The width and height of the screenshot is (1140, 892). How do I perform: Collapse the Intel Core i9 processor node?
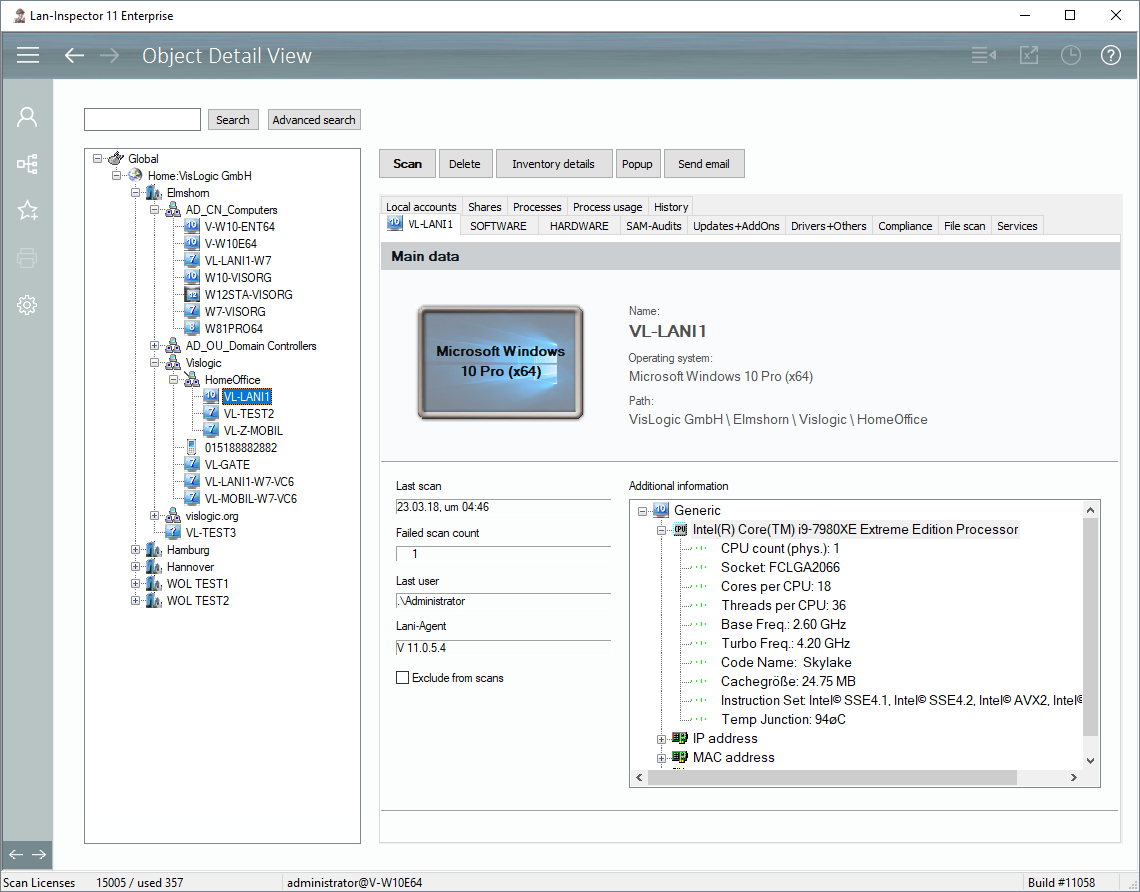point(661,530)
